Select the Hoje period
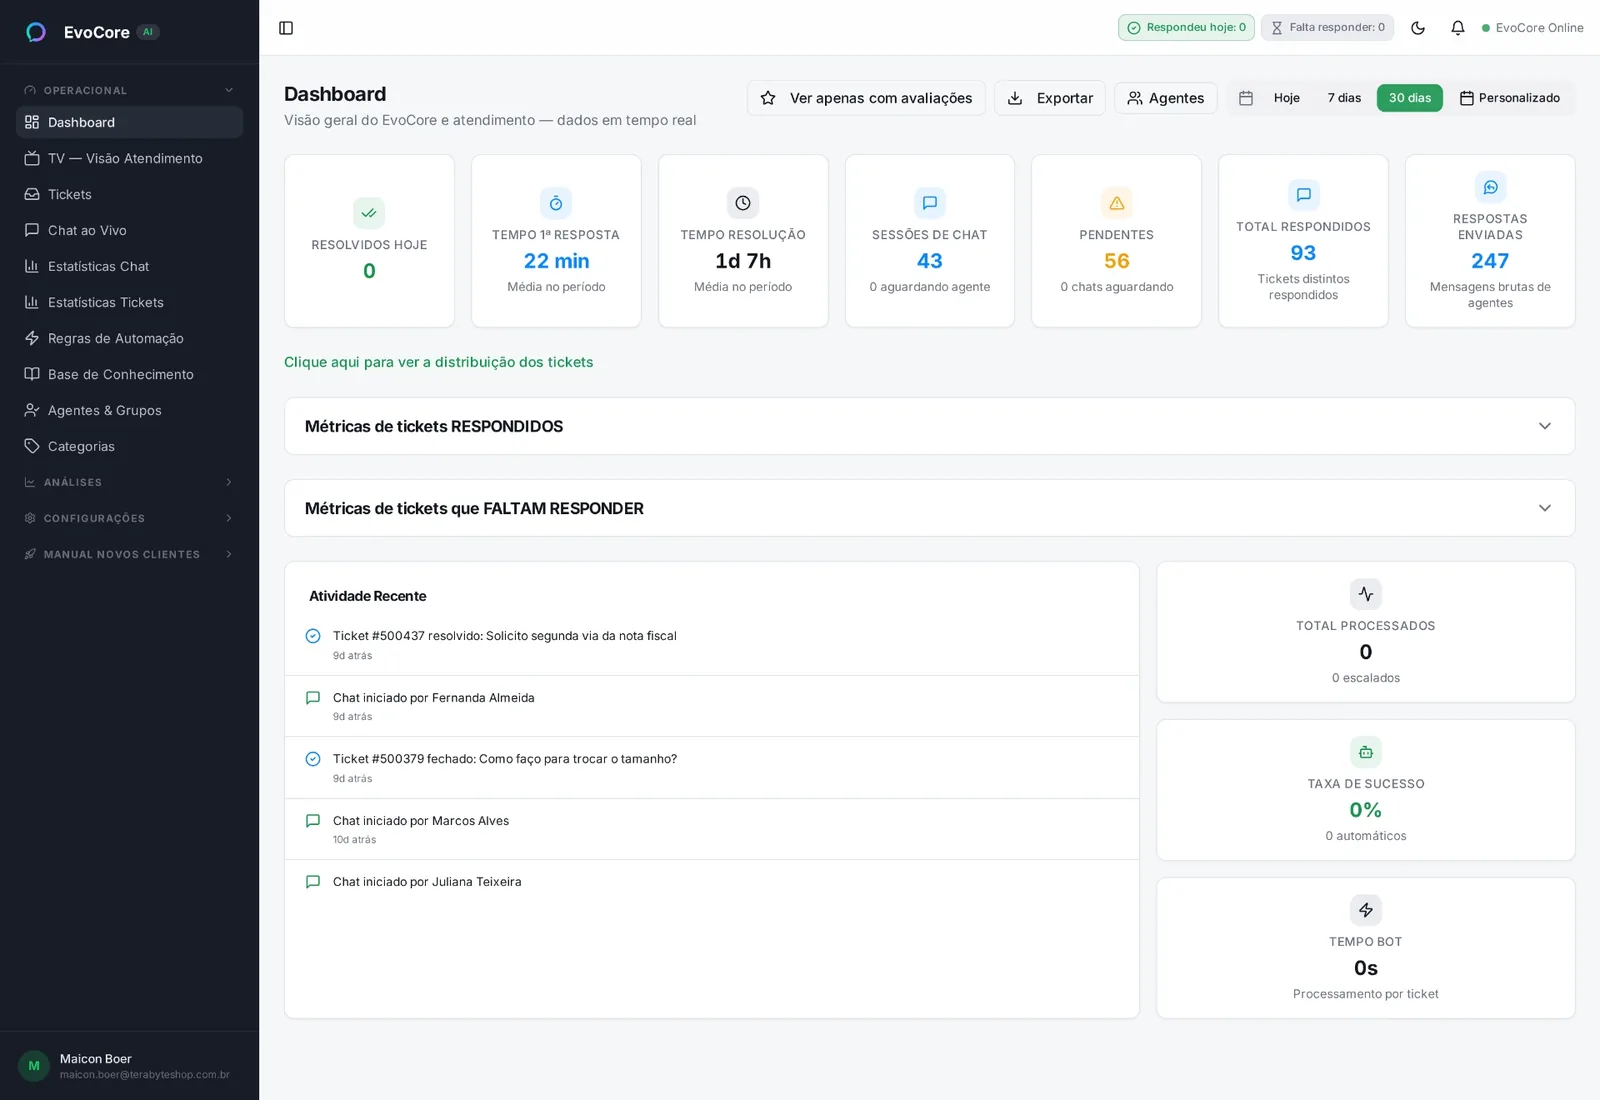 (x=1286, y=98)
